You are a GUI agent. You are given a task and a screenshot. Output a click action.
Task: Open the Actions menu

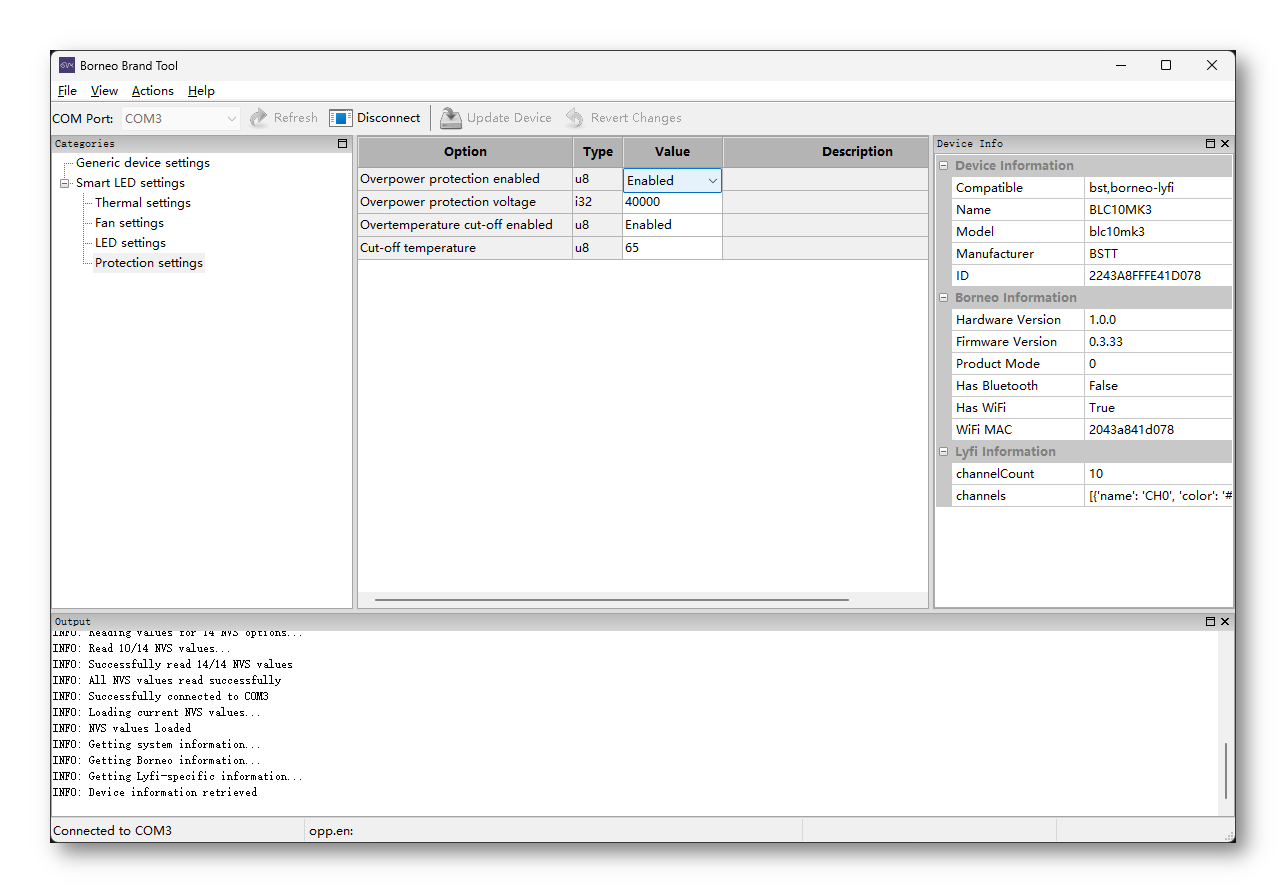pos(152,91)
